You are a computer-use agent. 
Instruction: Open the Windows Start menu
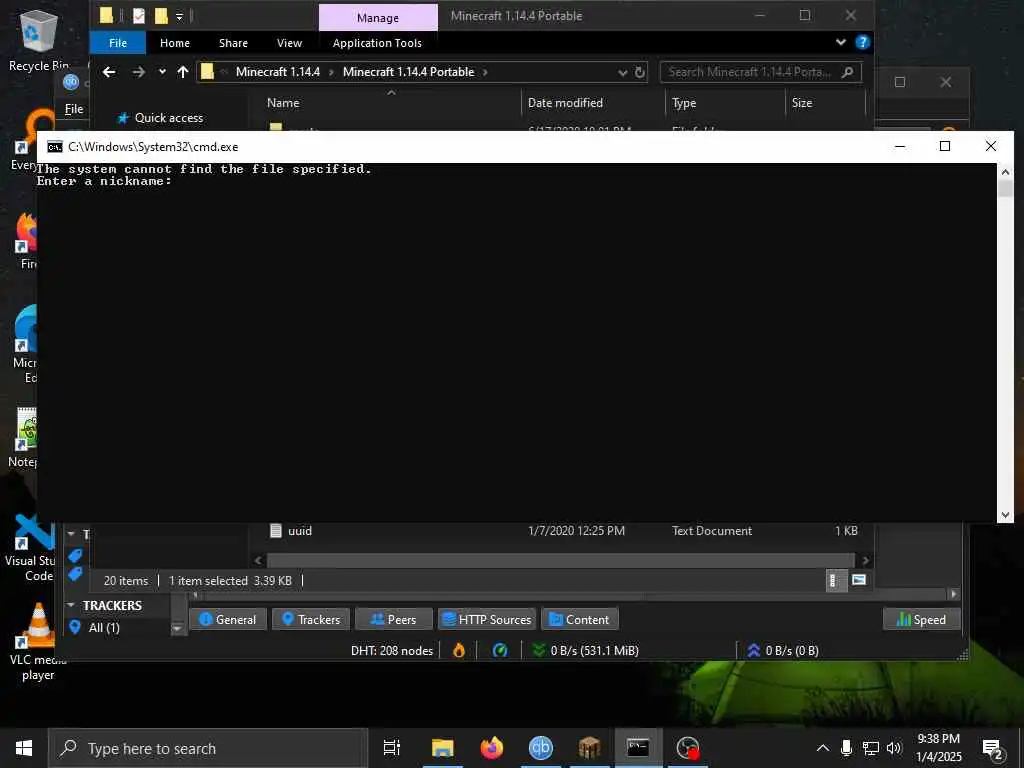click(24, 748)
